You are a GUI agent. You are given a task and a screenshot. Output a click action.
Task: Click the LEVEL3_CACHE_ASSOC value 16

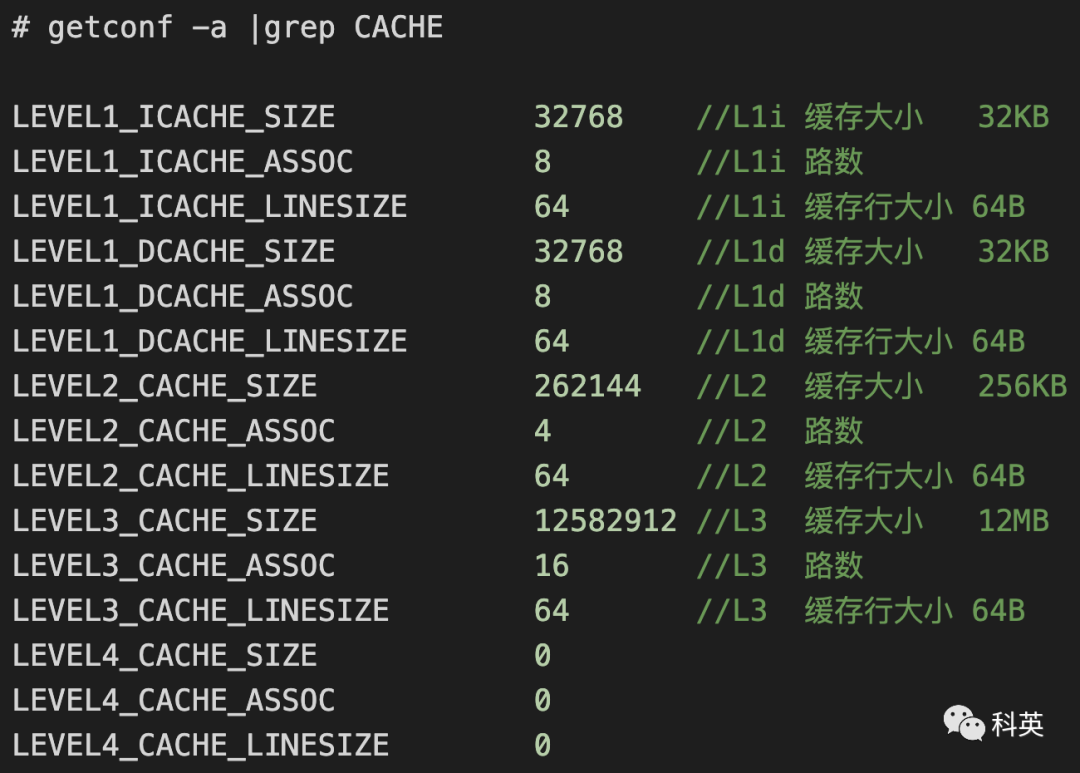click(x=551, y=566)
